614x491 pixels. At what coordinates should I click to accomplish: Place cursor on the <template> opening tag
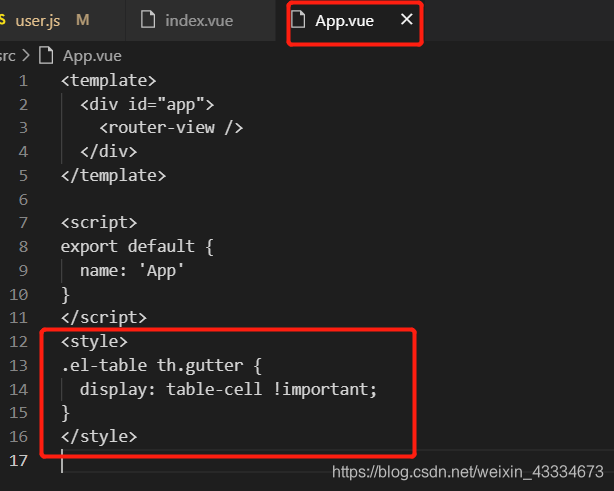pyautogui.click(x=108, y=81)
